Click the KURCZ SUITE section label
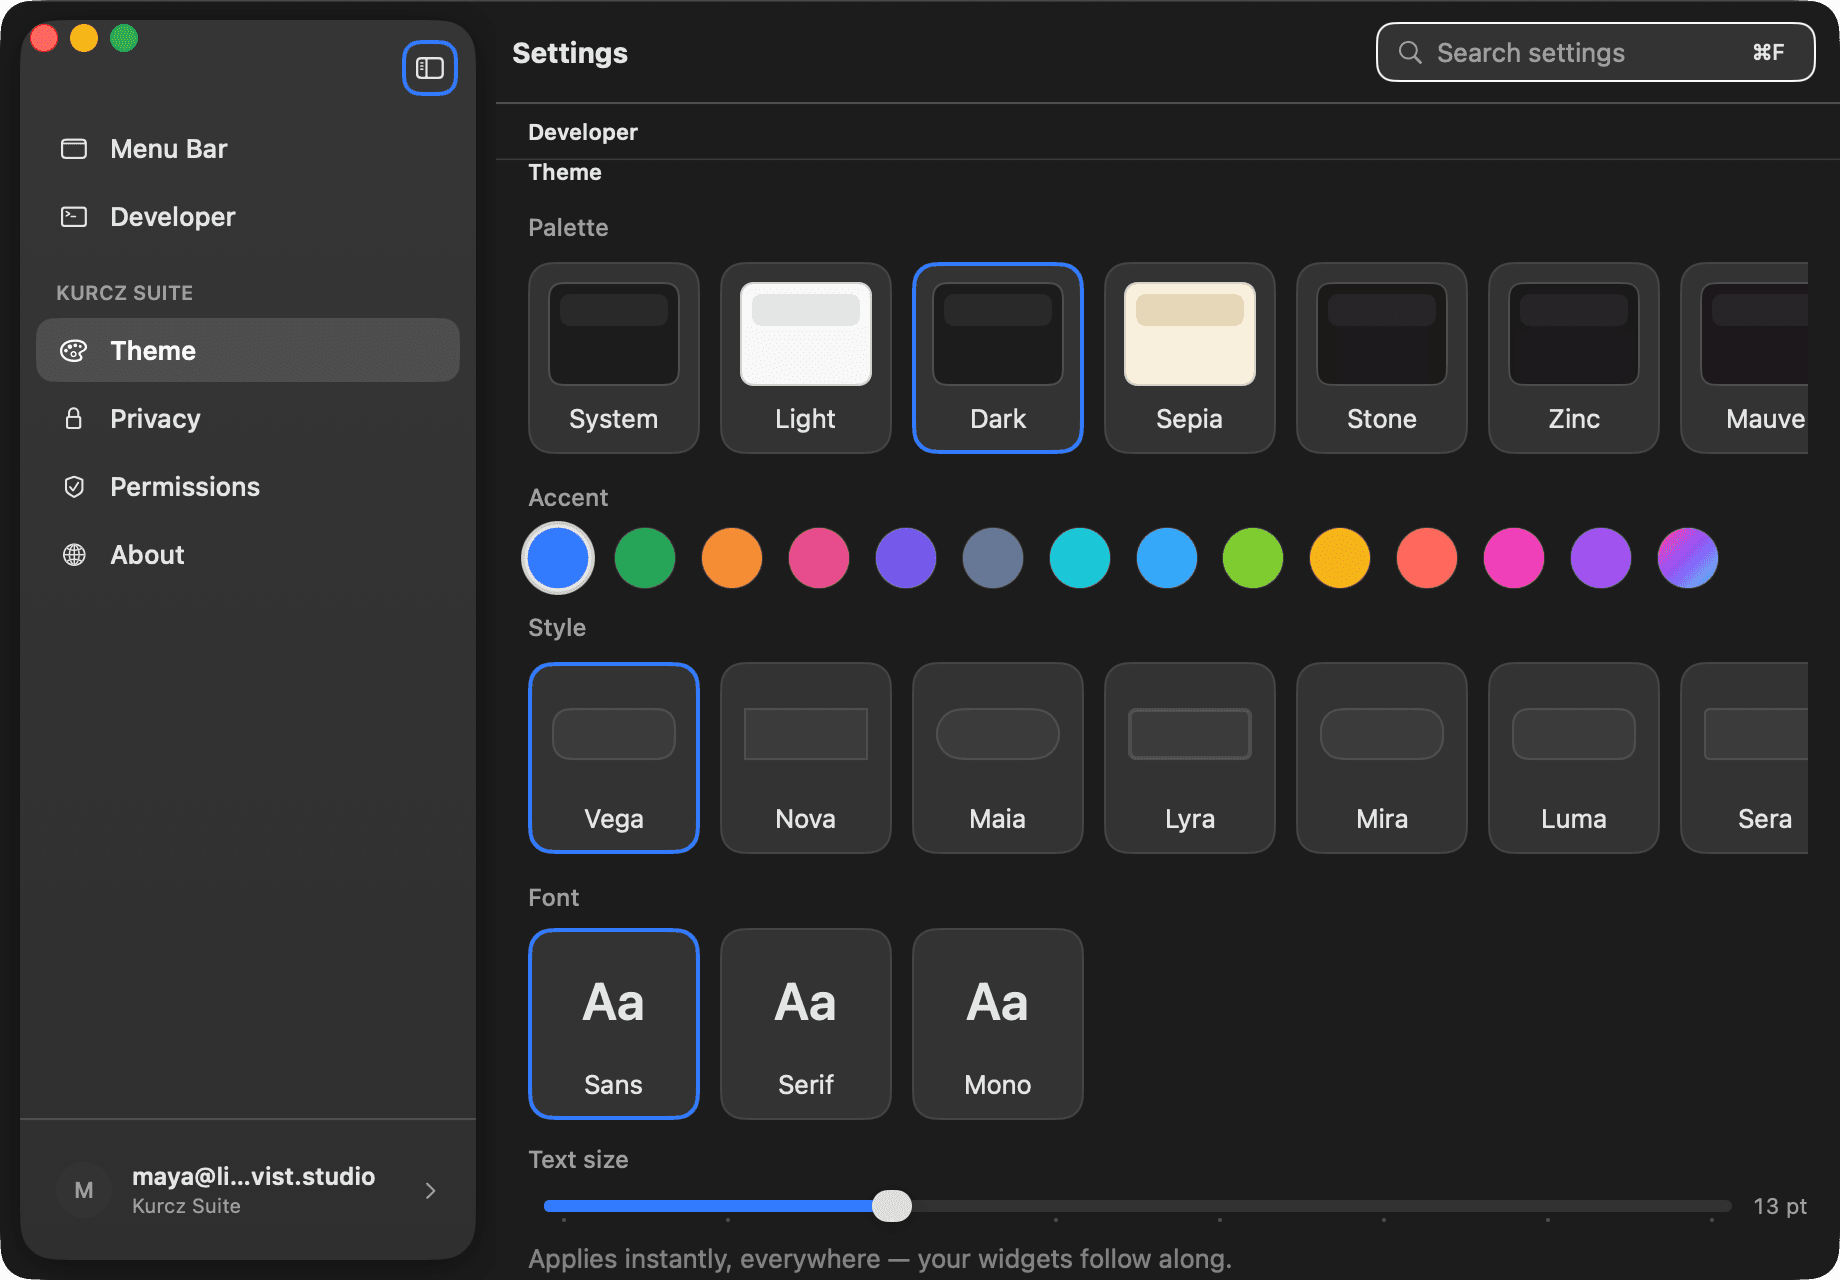Screen dimensions: 1840x1280 point(125,293)
